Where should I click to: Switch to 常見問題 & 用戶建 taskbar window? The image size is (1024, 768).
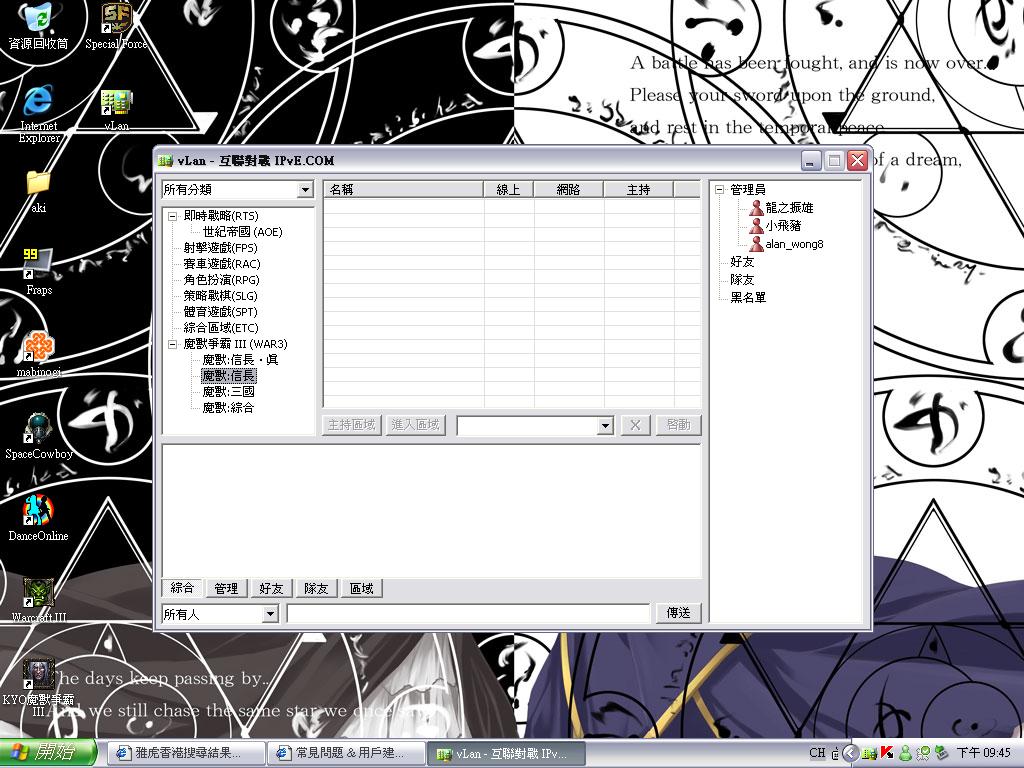pyautogui.click(x=347, y=754)
